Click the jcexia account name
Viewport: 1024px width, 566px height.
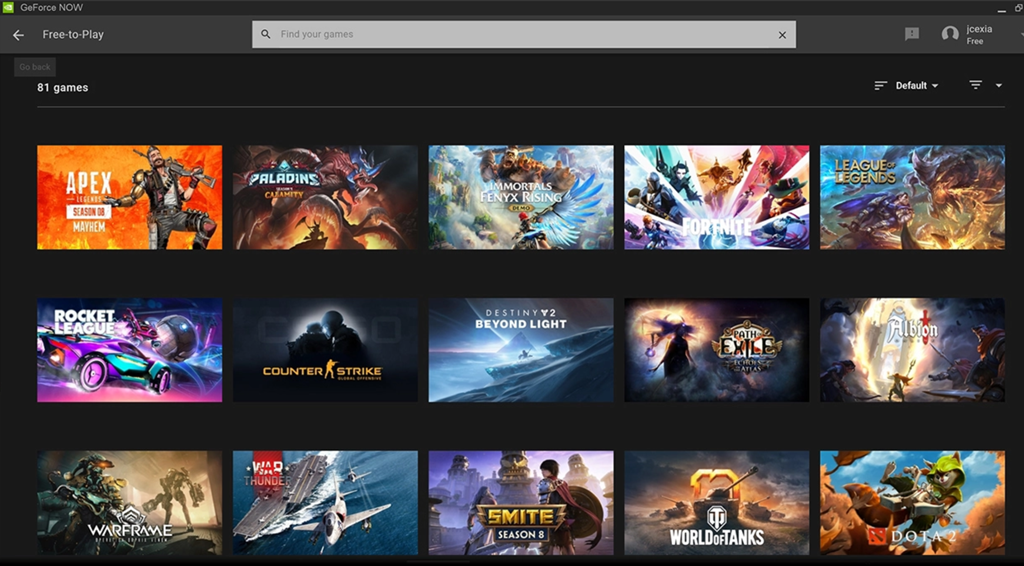[x=980, y=29]
